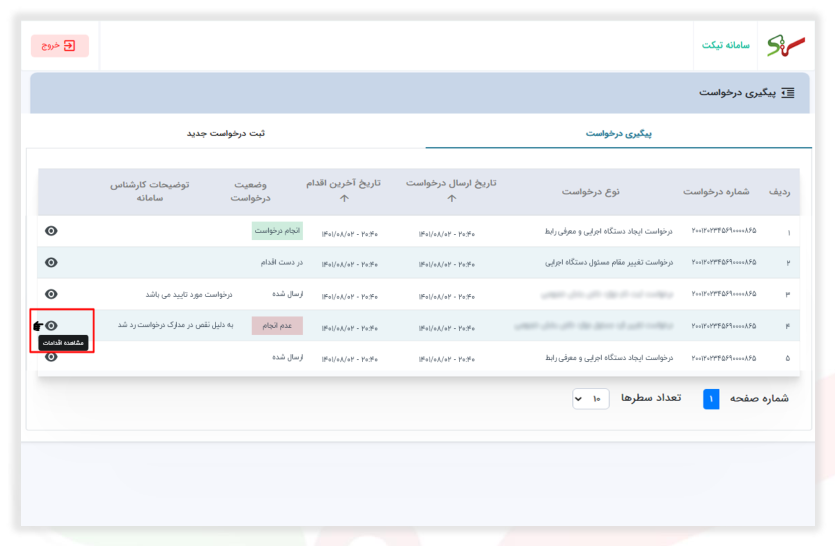835x546 pixels.
Task: Click the request number in row ۱
Action: pyautogui.click(x=724, y=231)
